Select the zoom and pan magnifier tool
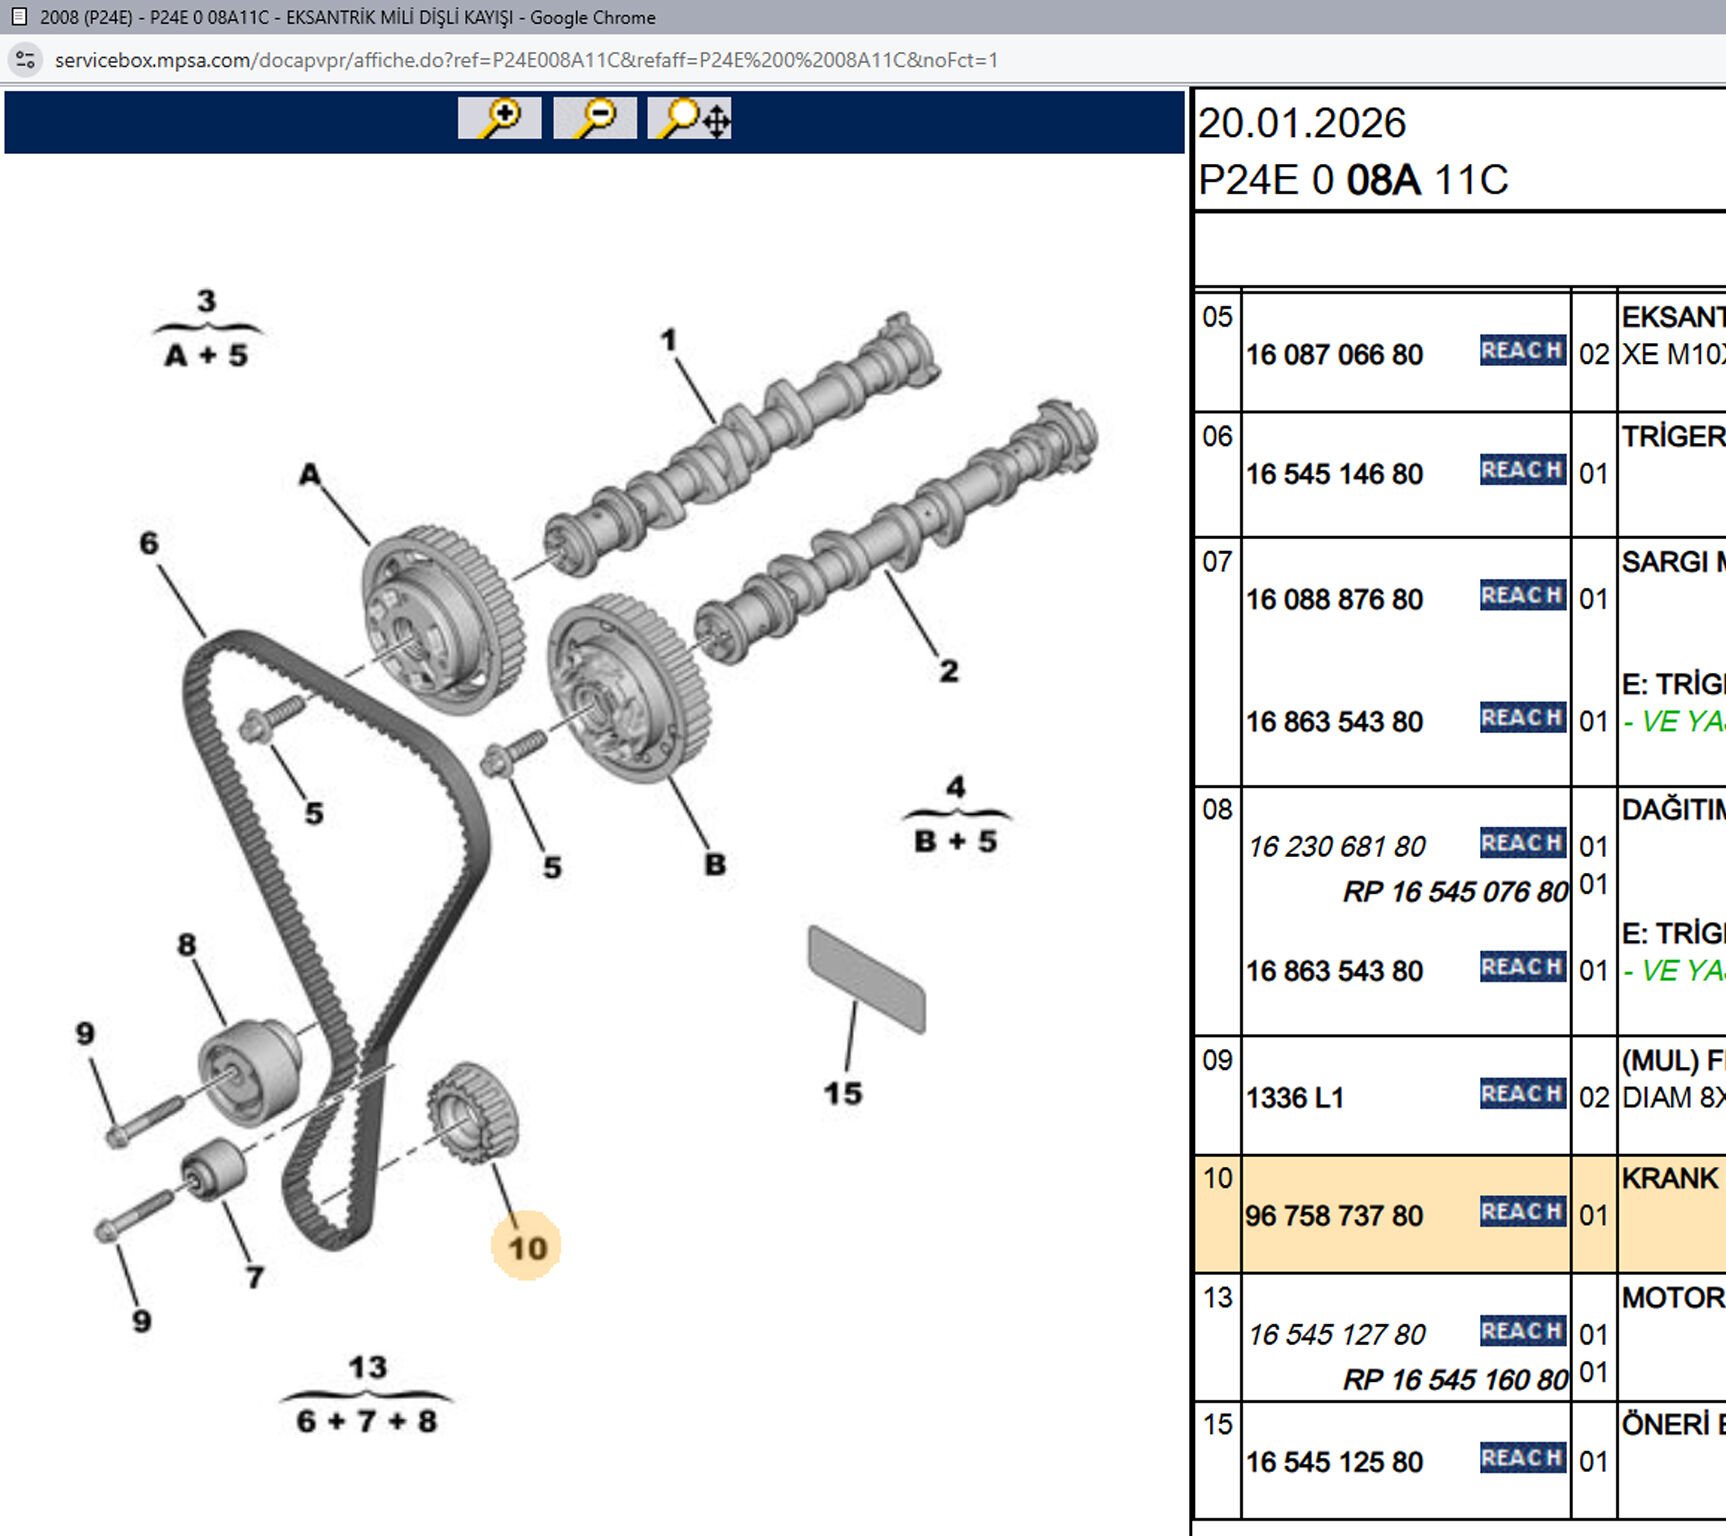The width and height of the screenshot is (1726, 1536). coord(689,118)
